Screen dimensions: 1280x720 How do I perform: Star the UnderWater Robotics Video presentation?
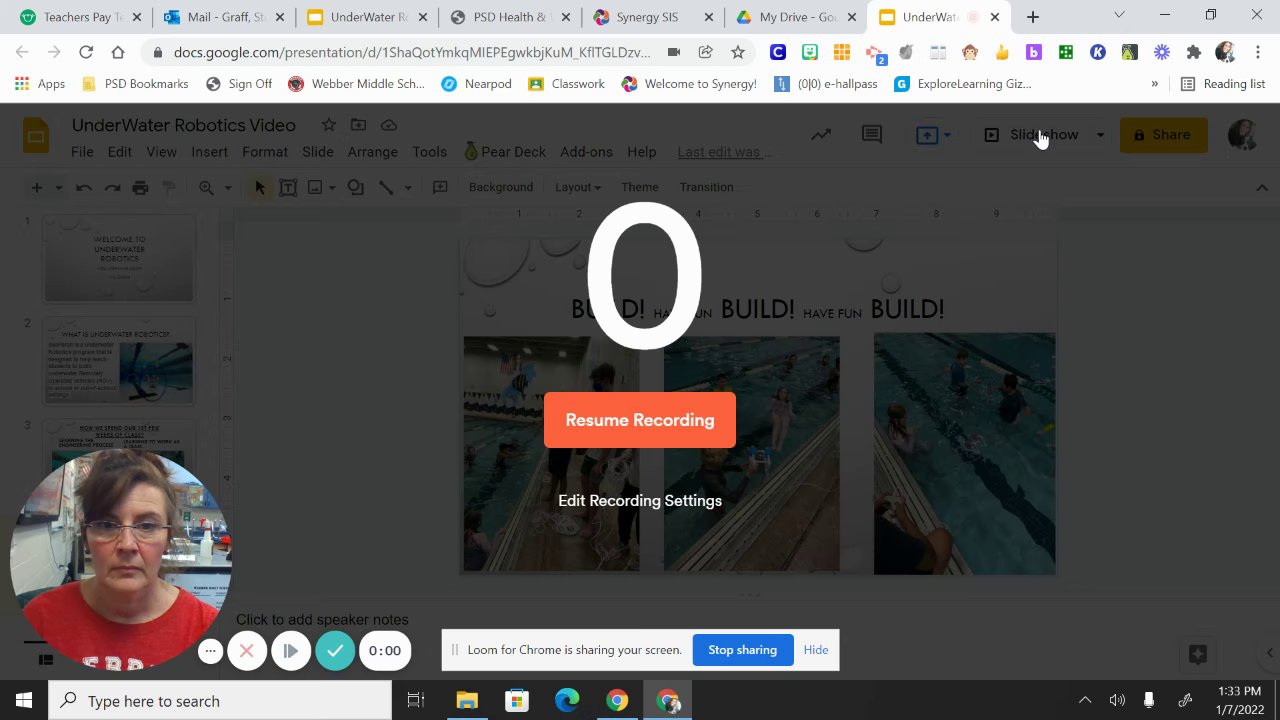tap(328, 125)
